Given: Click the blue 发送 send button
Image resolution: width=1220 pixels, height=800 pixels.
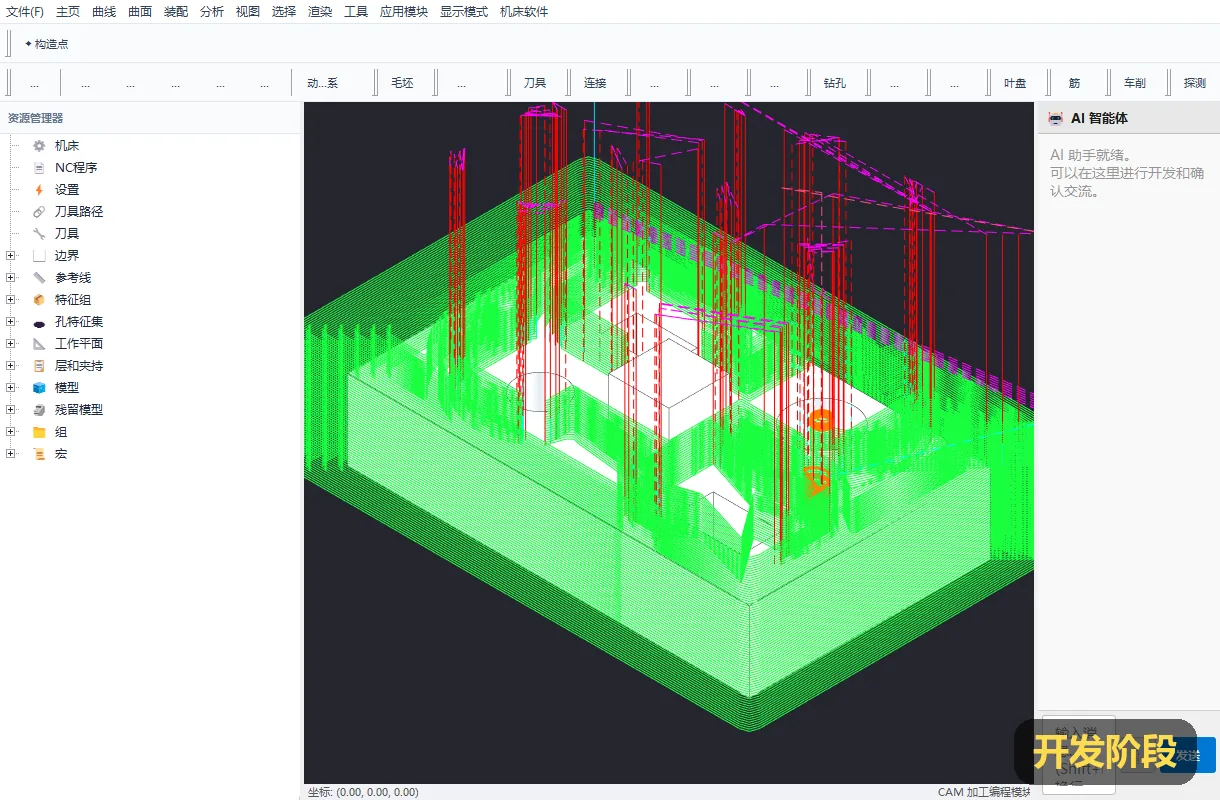Looking at the screenshot, I should [1190, 755].
